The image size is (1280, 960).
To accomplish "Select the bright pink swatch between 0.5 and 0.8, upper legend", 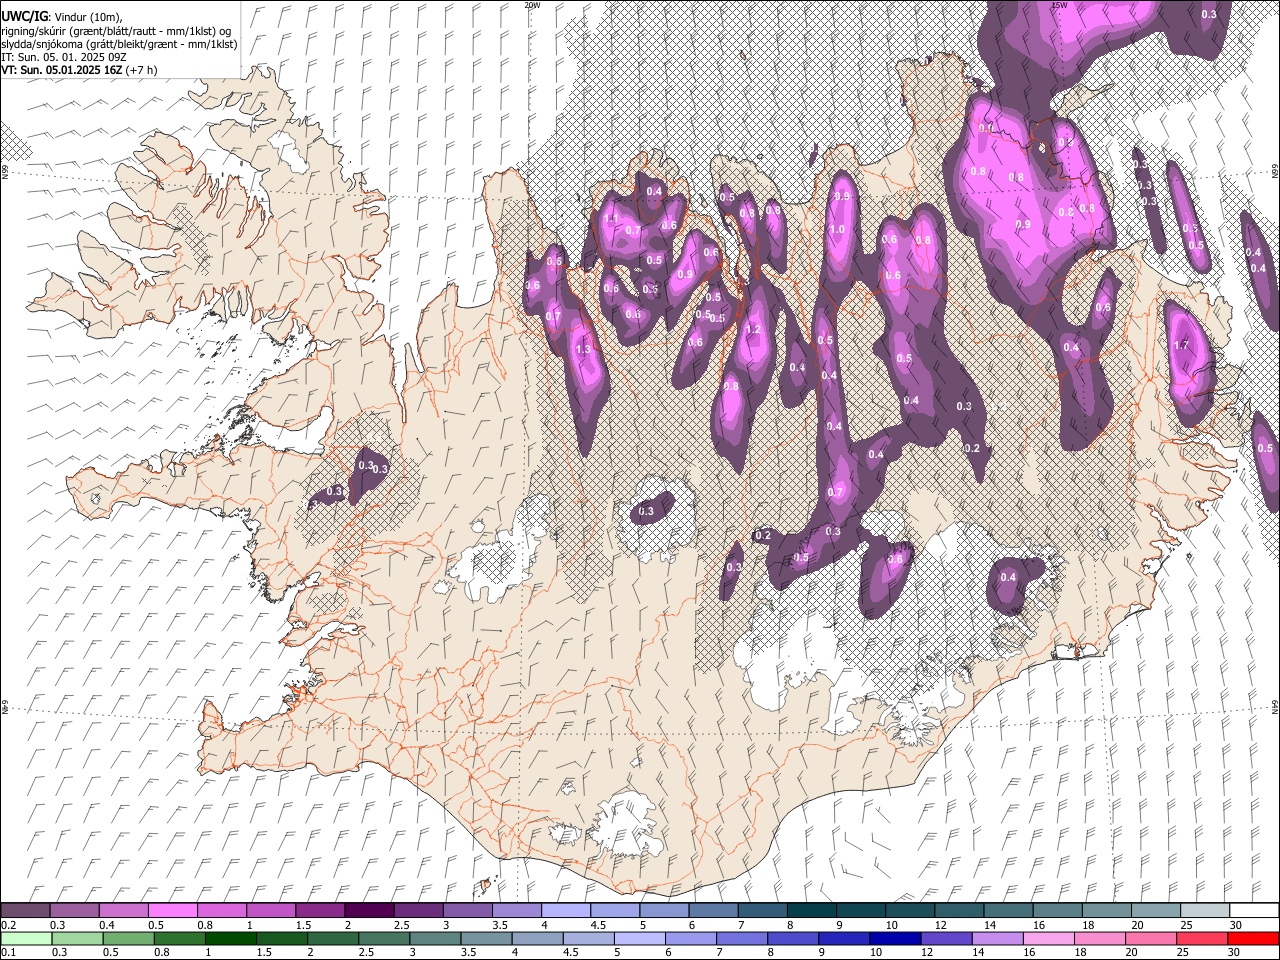I will tap(172, 910).
